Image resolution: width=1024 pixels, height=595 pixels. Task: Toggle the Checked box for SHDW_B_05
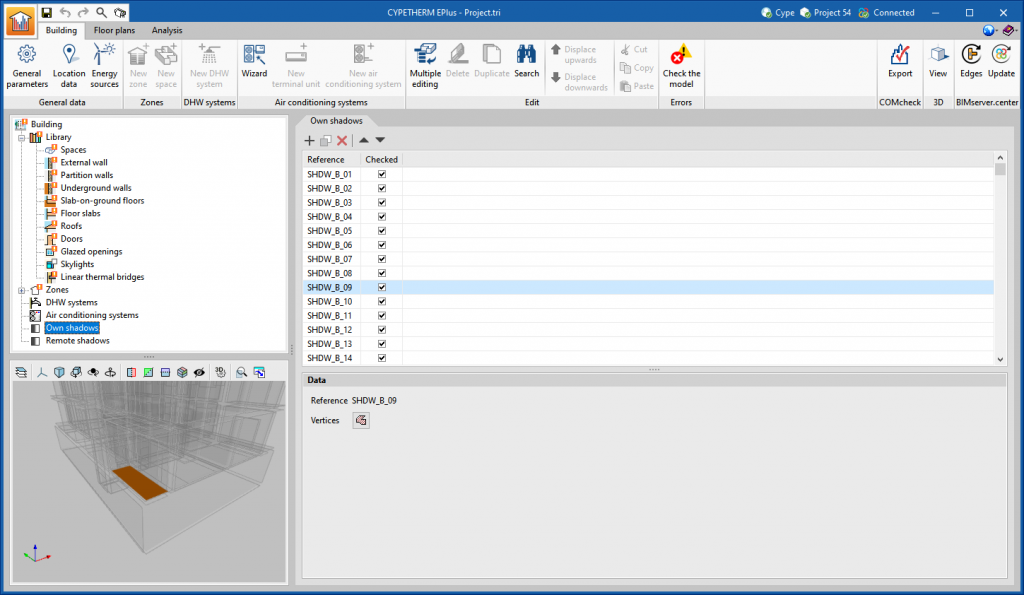click(x=381, y=231)
